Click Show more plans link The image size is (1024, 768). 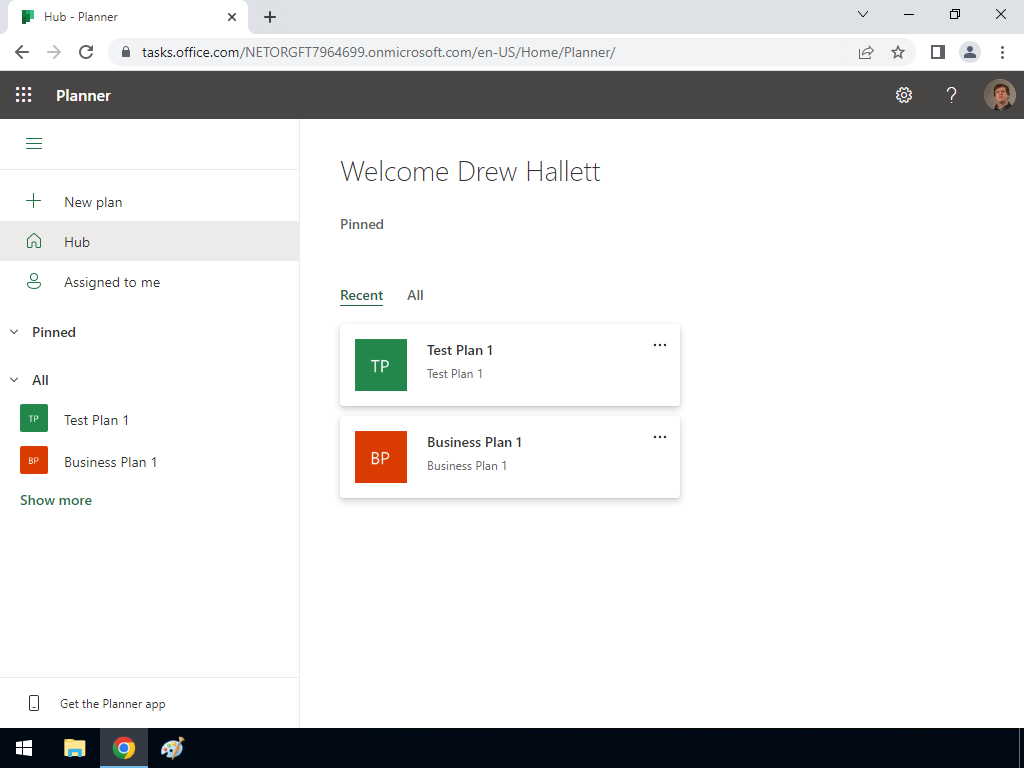(x=56, y=500)
